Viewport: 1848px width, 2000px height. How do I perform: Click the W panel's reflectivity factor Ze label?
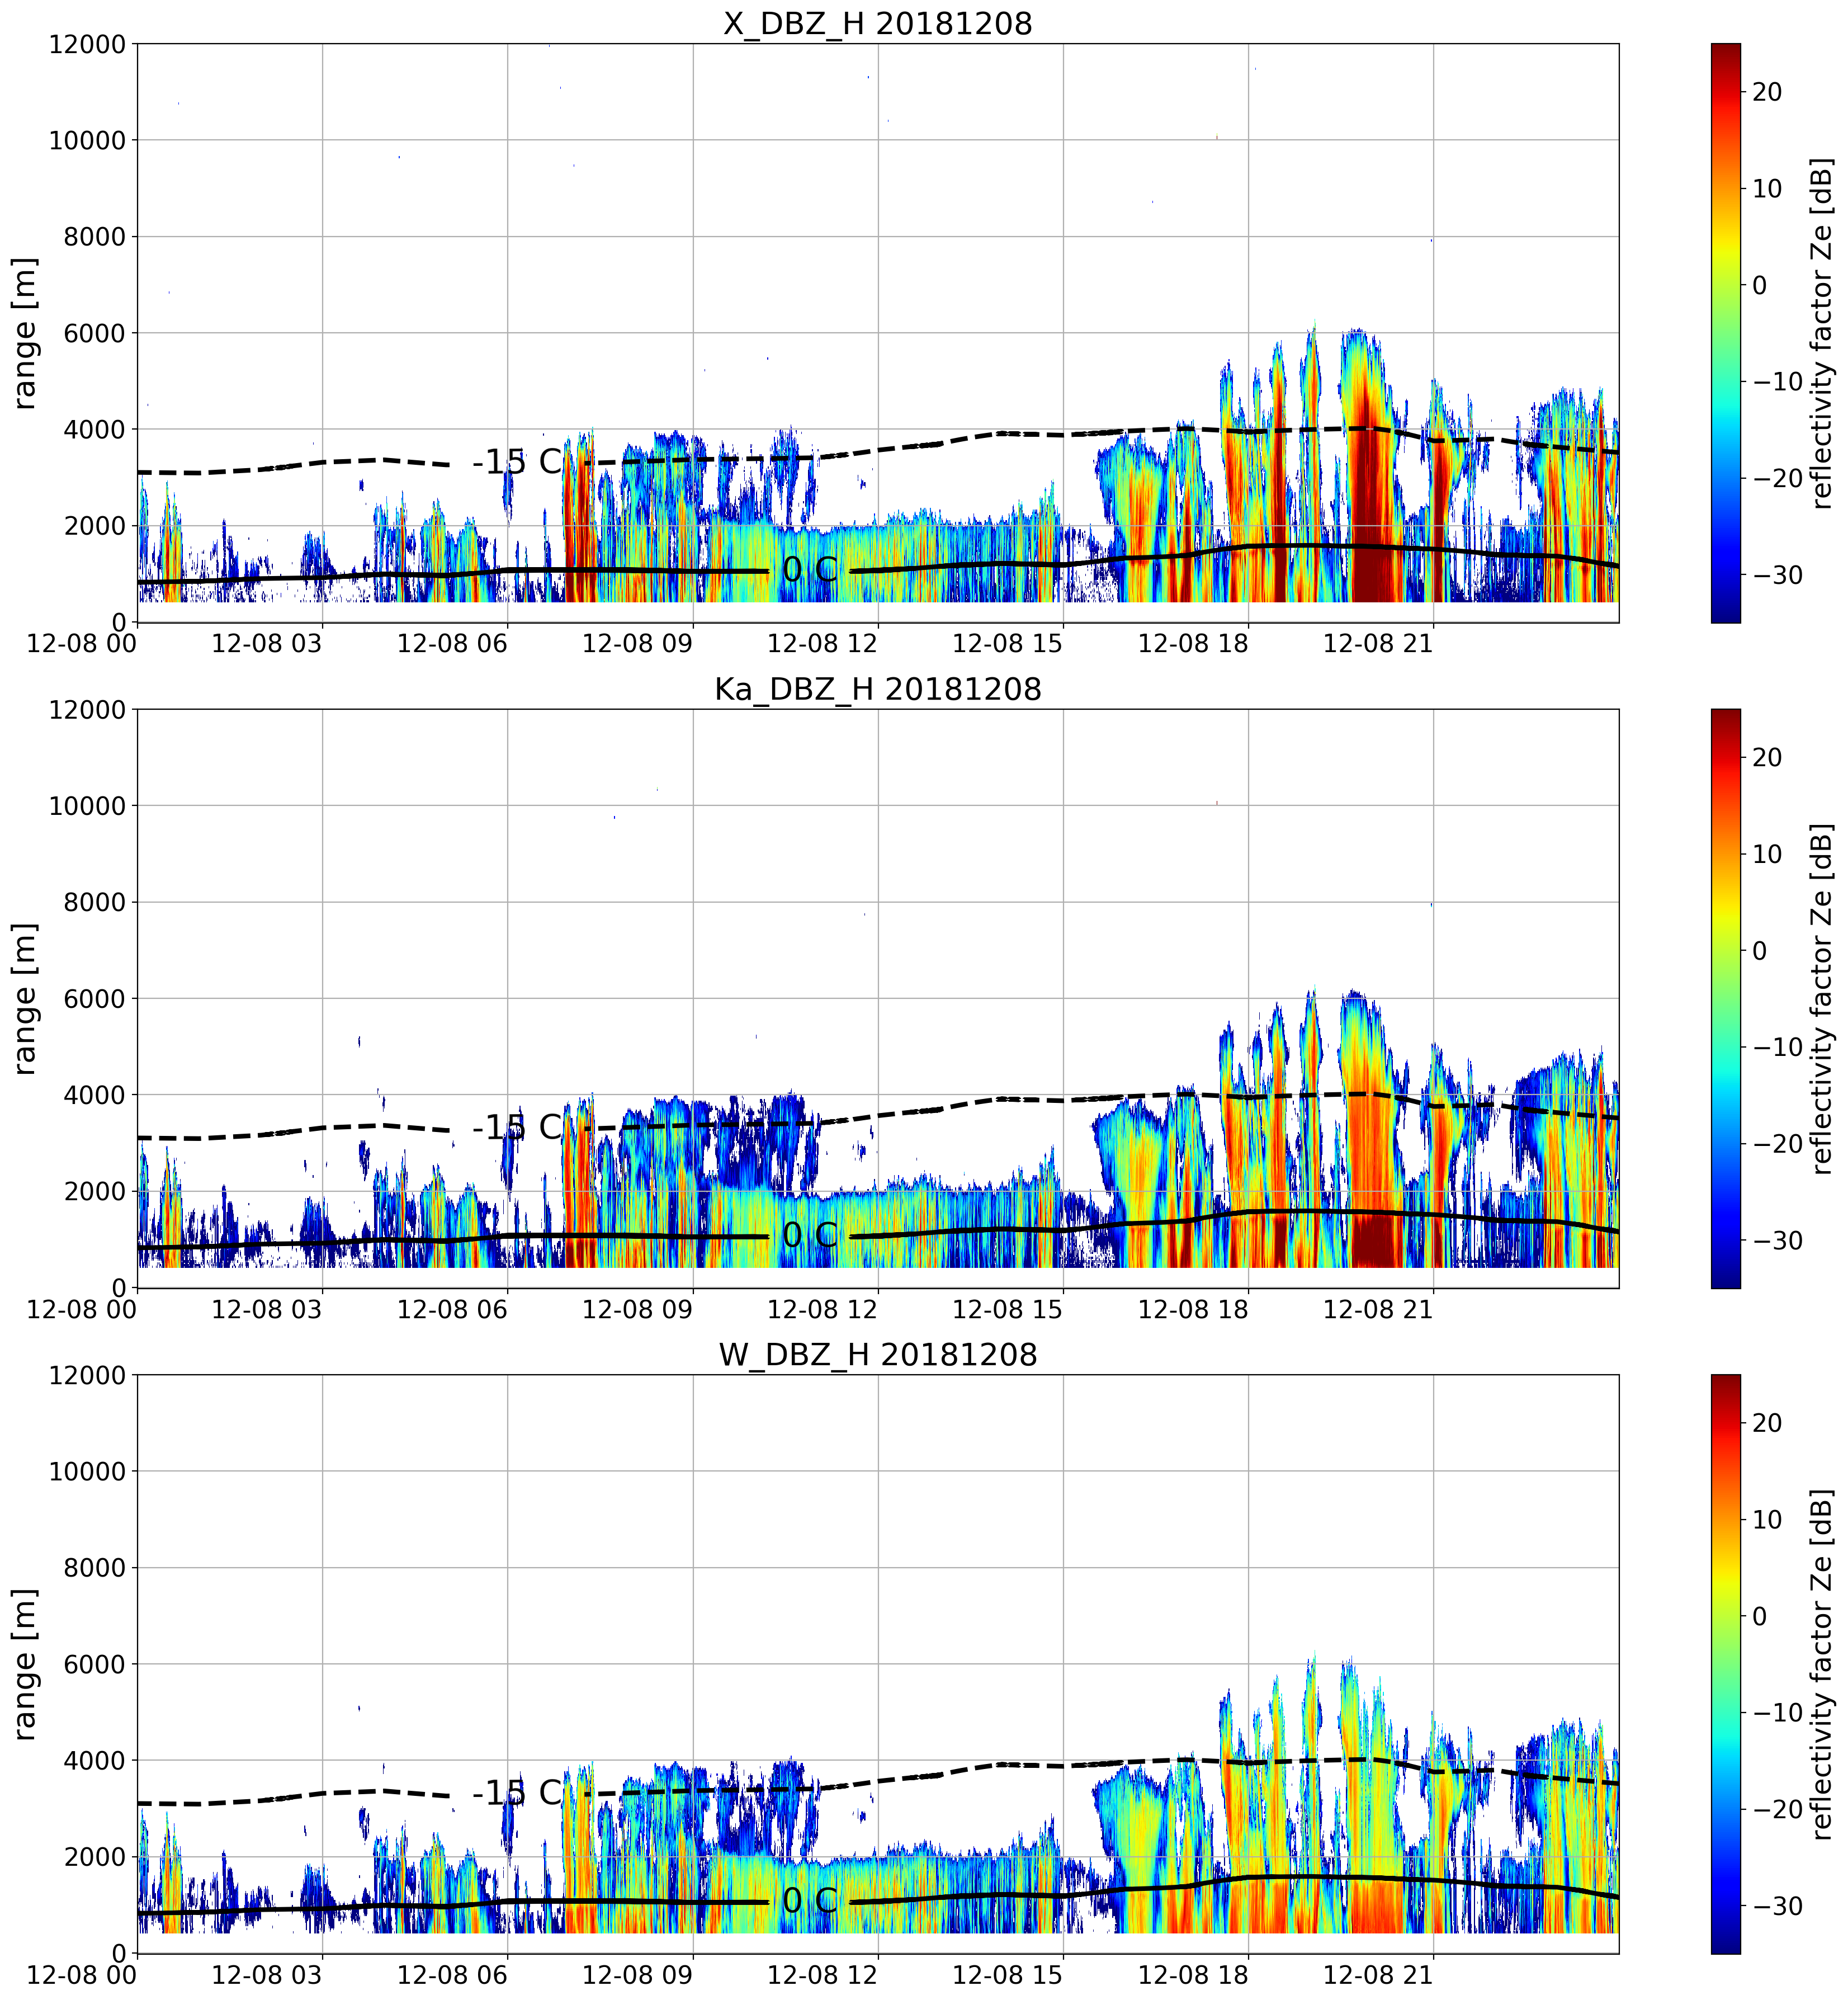coord(1822,1664)
